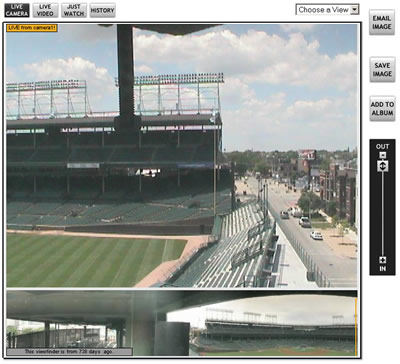Click the red billboard in the live camera image
This screenshot has height=364, width=400.
pyautogui.click(x=307, y=154)
